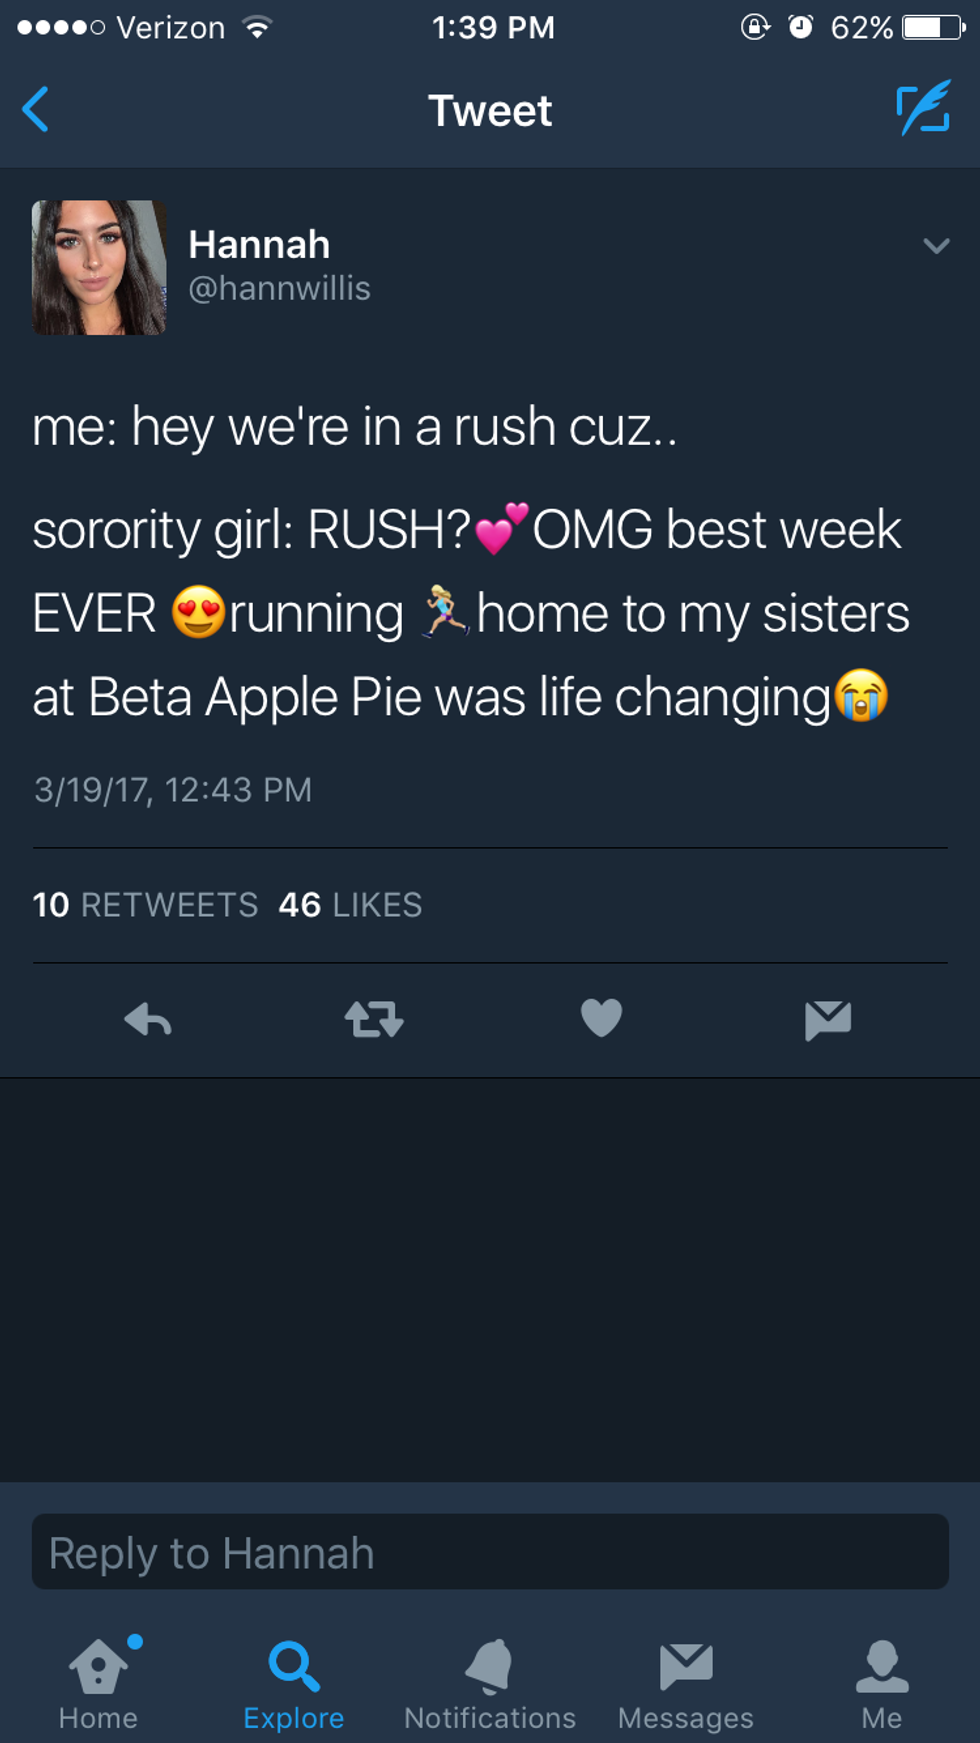Tap the Reply to Hannah field
Screen dimensions: 980x1743
click(x=490, y=1552)
